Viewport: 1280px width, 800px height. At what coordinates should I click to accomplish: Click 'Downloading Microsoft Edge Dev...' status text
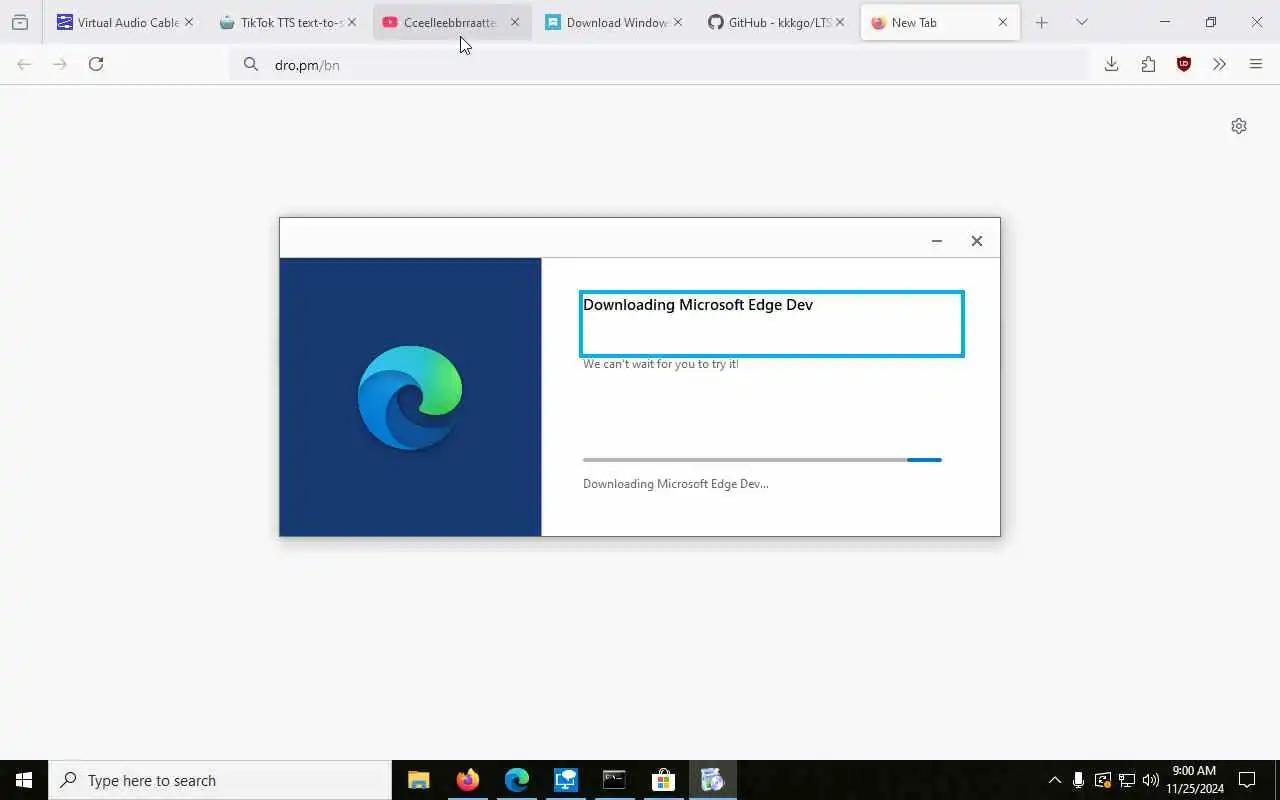pyautogui.click(x=676, y=484)
